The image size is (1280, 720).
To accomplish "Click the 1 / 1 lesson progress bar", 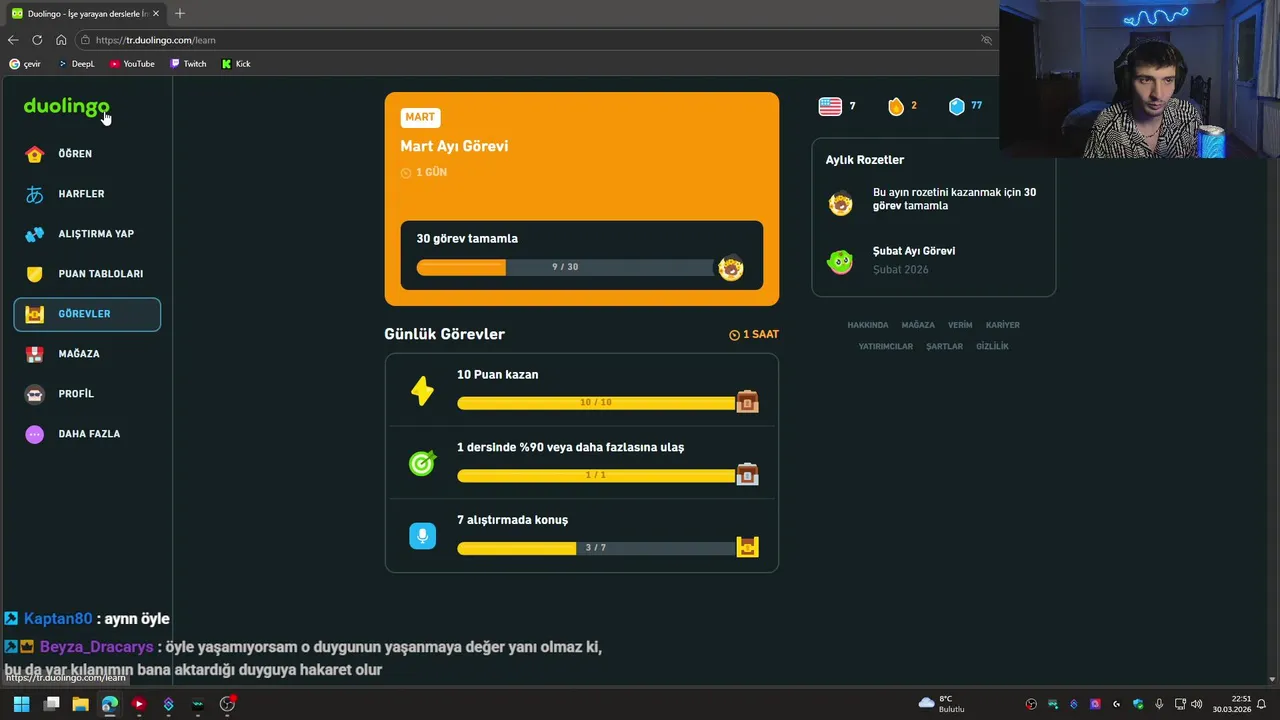I will pyautogui.click(x=596, y=475).
